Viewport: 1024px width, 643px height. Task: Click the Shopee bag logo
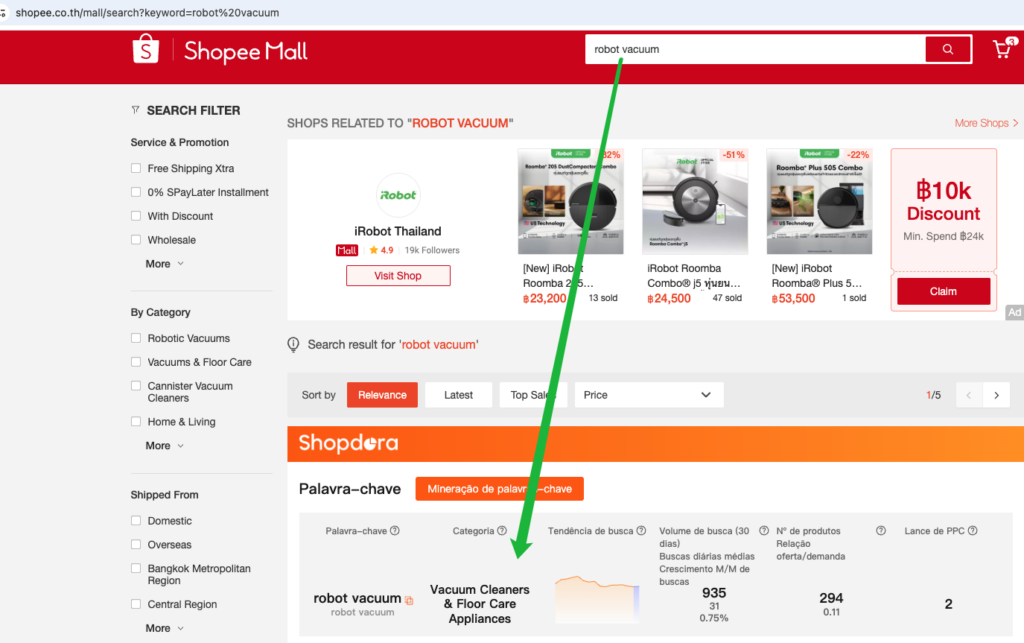146,49
